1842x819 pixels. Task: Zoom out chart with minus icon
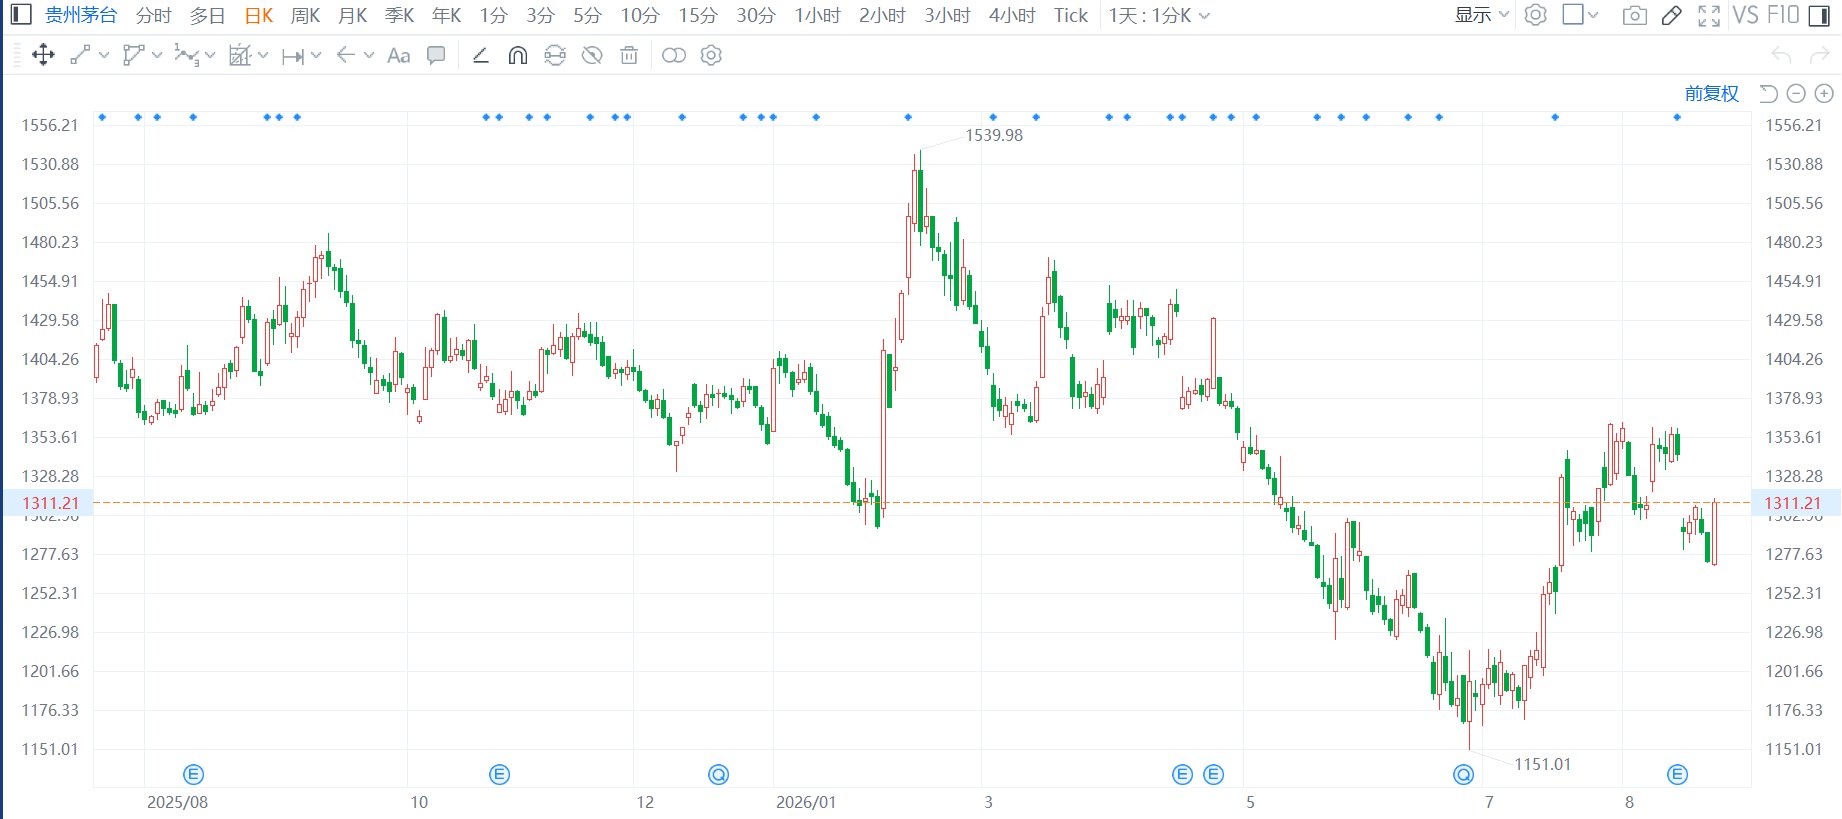point(1796,93)
